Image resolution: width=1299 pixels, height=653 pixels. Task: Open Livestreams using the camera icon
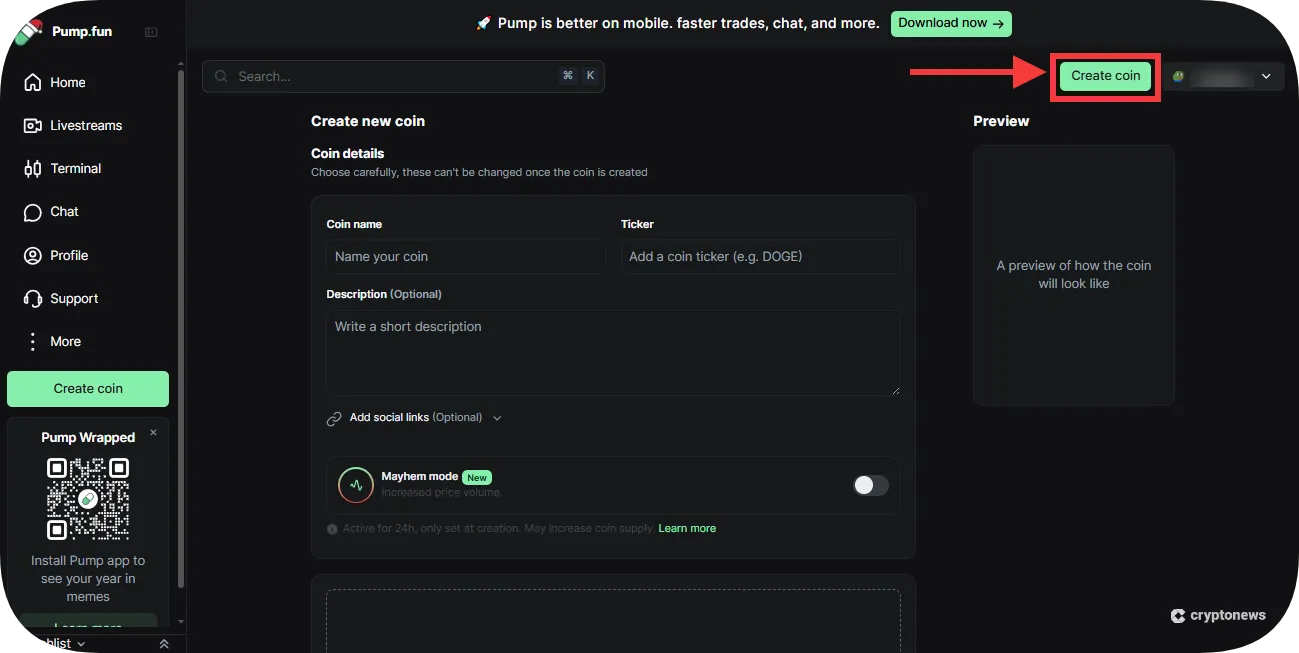tap(33, 125)
